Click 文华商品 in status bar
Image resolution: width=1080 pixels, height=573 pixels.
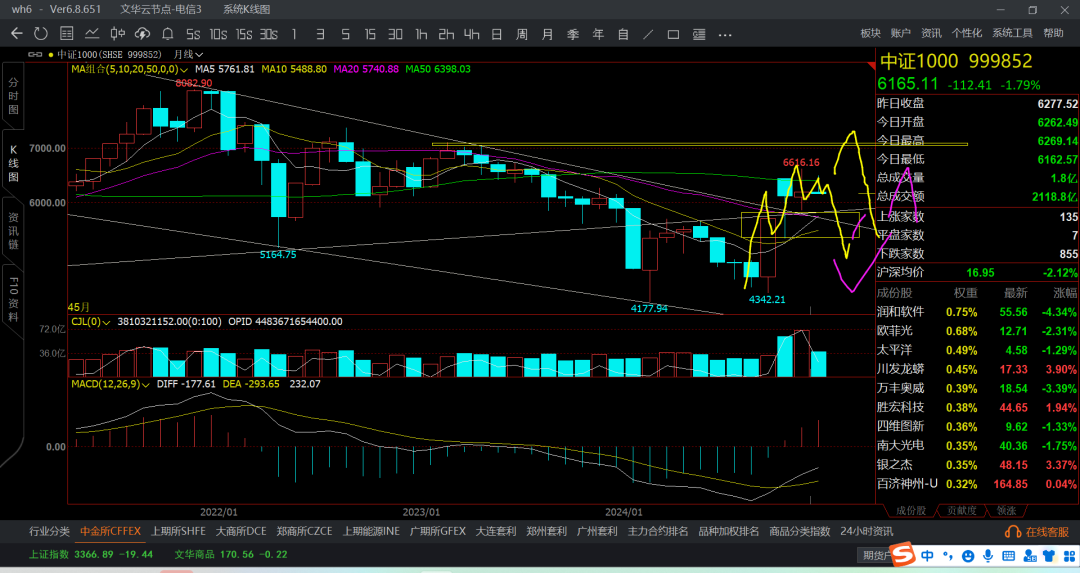click(194, 554)
